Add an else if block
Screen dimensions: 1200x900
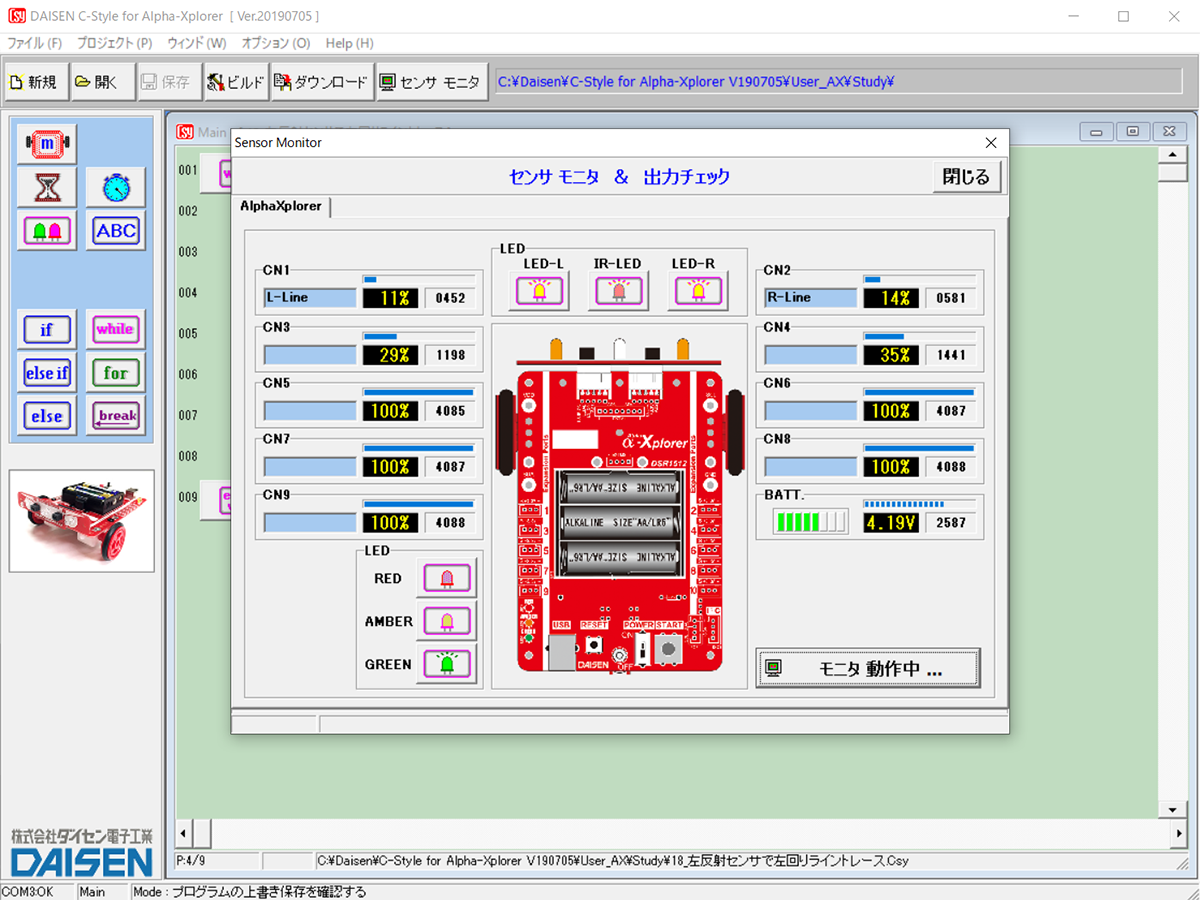point(46,373)
